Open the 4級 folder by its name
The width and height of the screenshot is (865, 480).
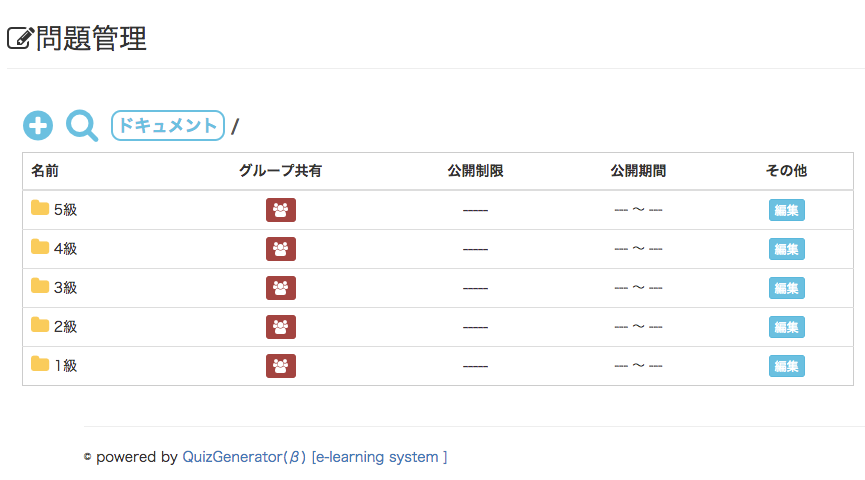click(x=65, y=248)
